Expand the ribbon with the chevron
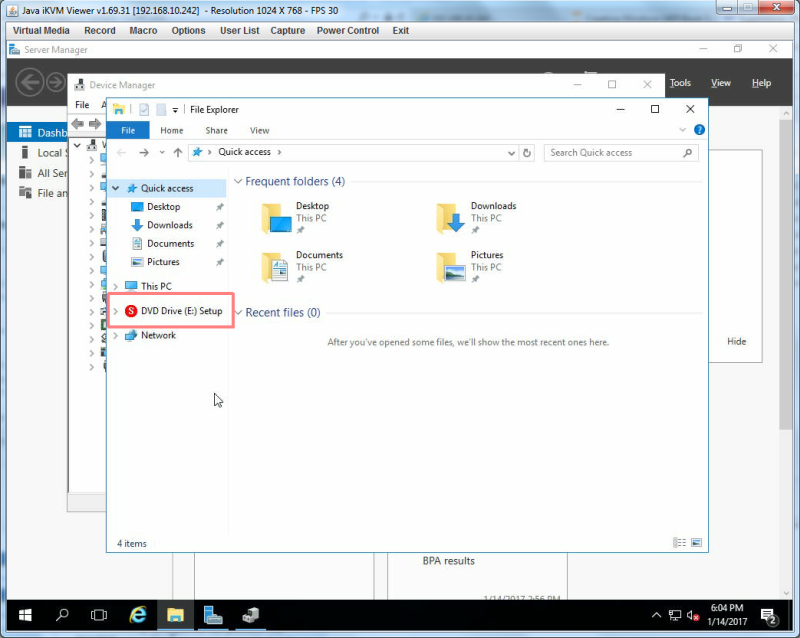The height and width of the screenshot is (638, 800). click(x=682, y=130)
